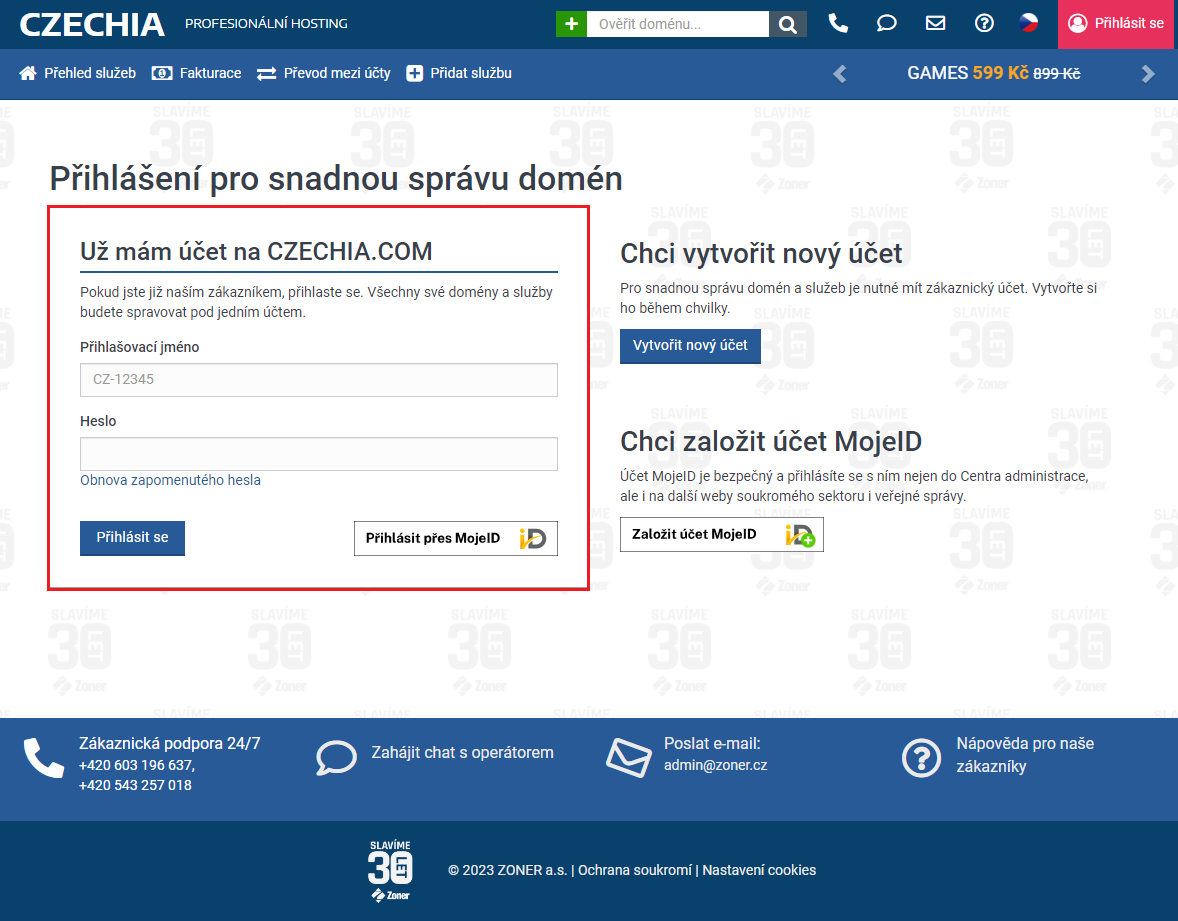The image size is (1178, 921).
Task: Select Převod mezi účty in navigation
Action: click(324, 73)
